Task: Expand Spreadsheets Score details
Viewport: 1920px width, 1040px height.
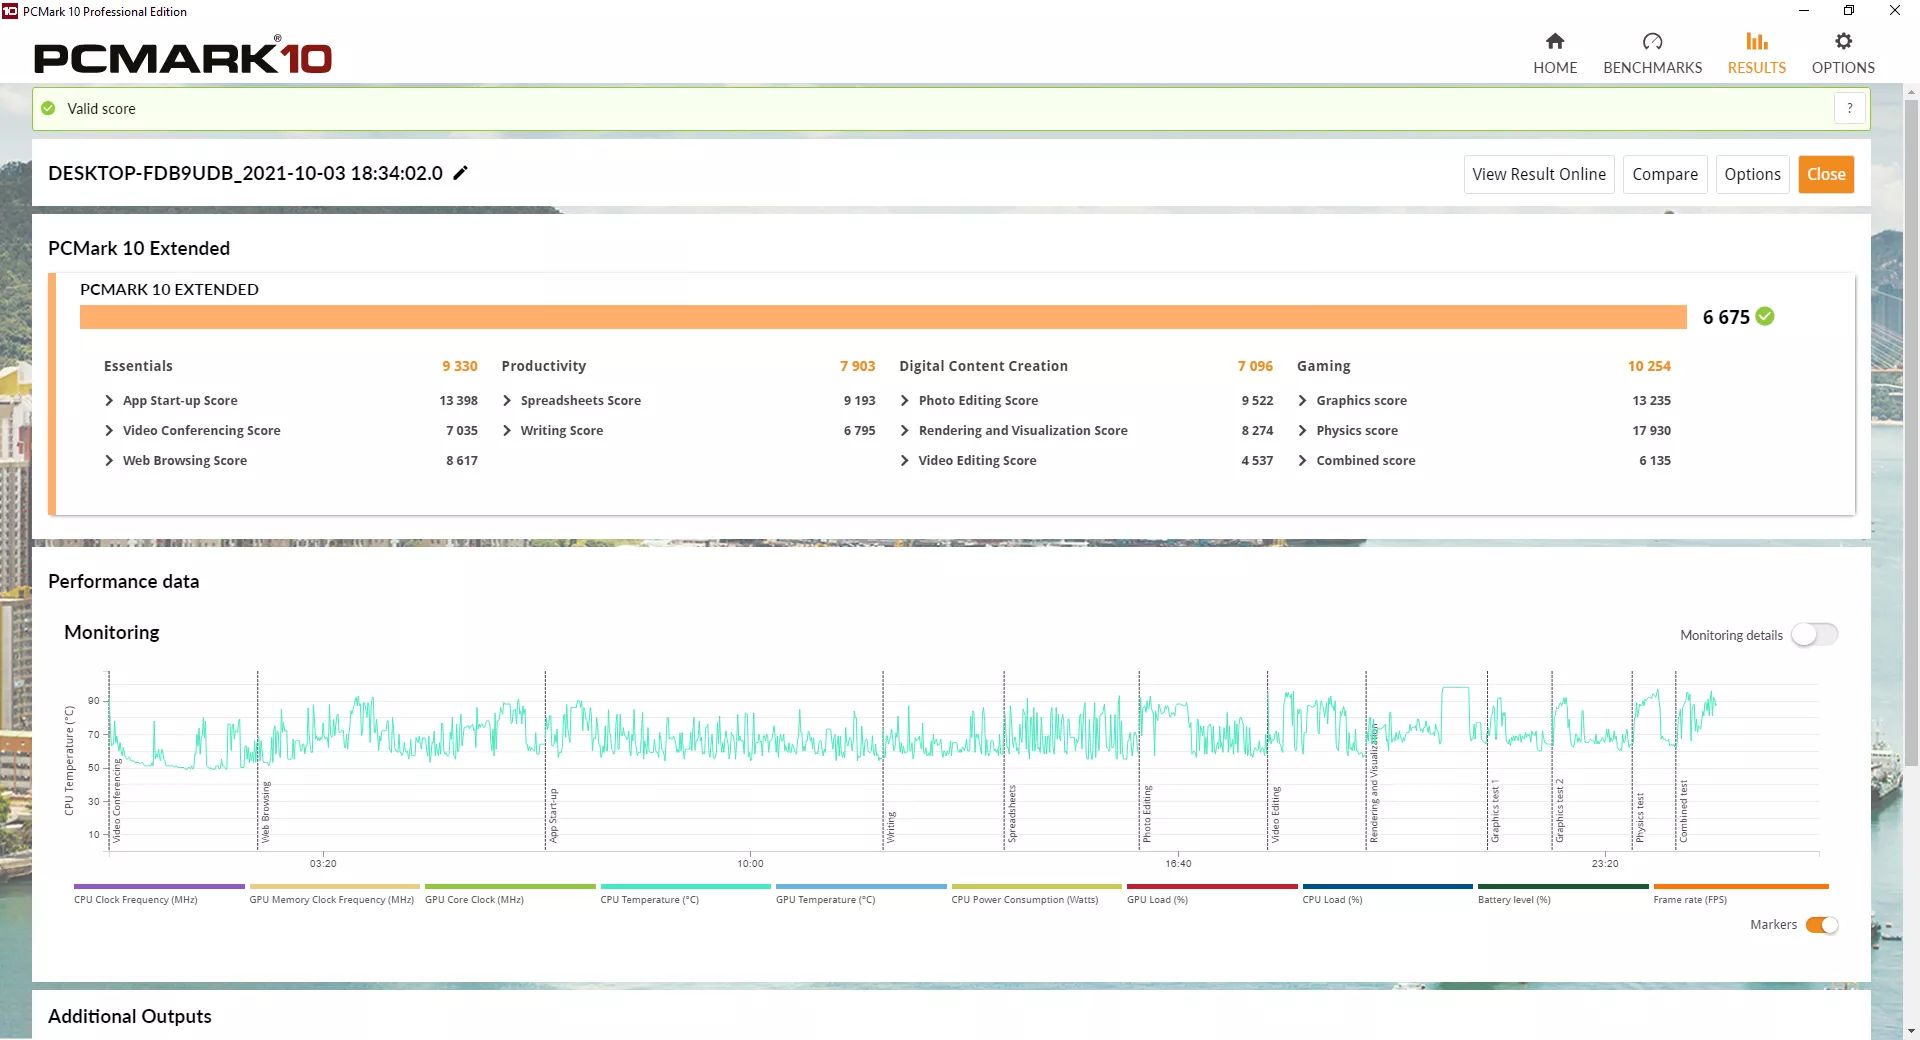Action: (x=507, y=400)
